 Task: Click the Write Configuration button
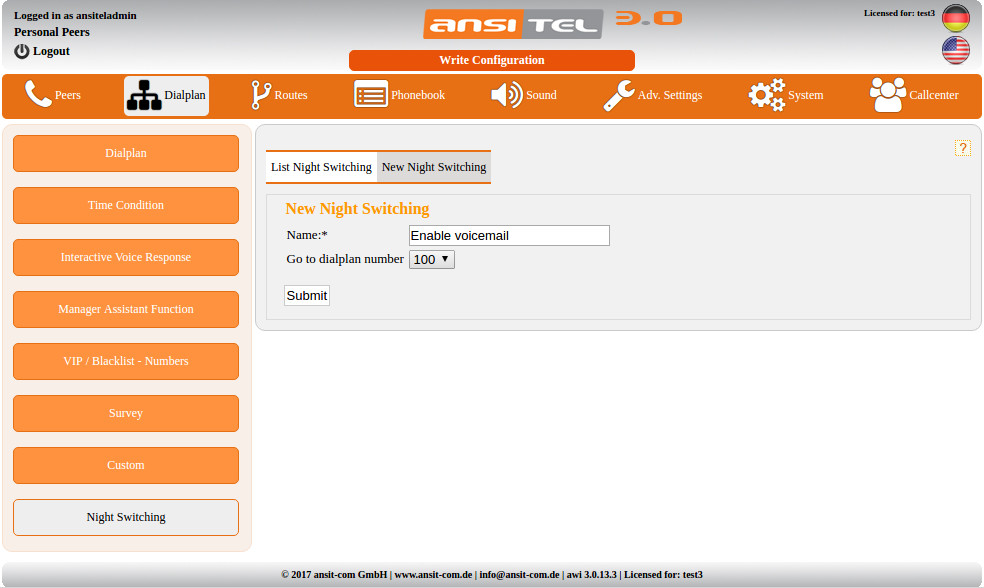pos(491,60)
